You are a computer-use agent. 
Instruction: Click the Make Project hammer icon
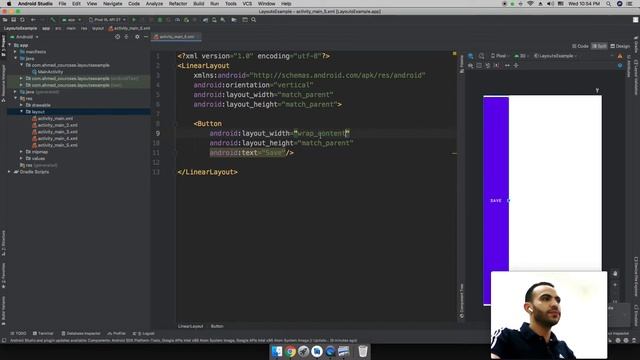[53, 20]
